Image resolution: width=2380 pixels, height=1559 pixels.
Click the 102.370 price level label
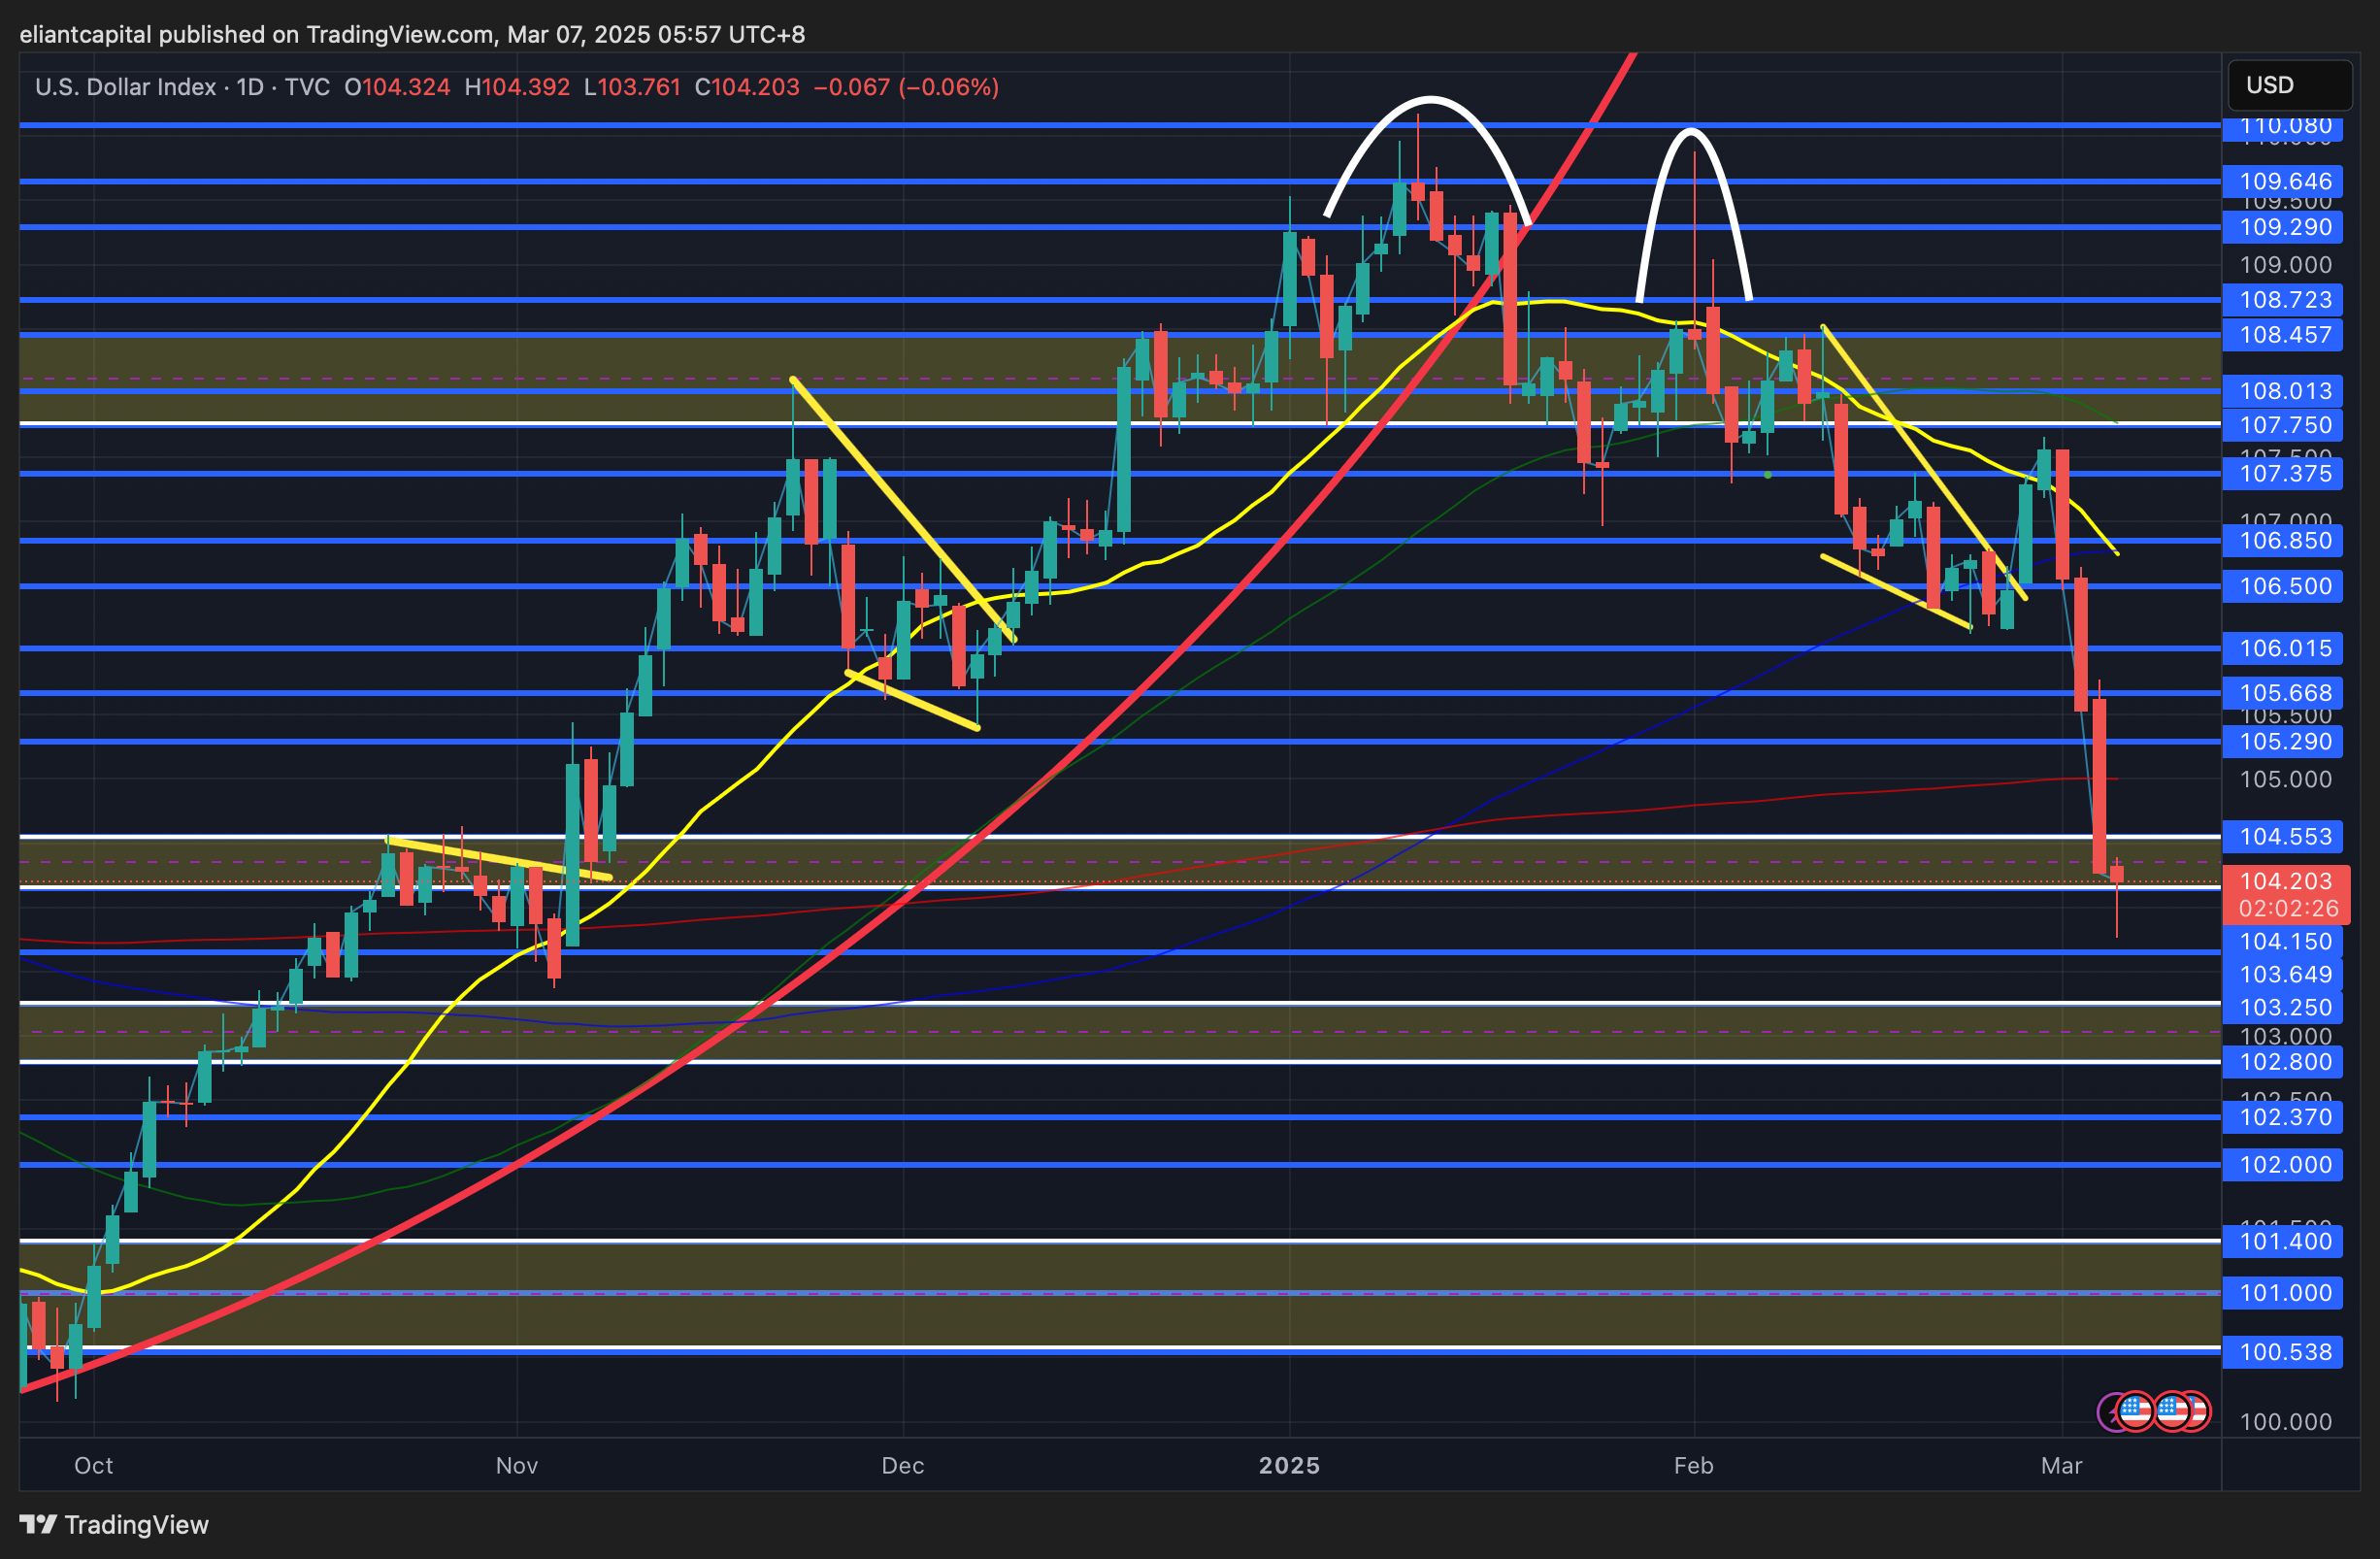[2285, 1117]
